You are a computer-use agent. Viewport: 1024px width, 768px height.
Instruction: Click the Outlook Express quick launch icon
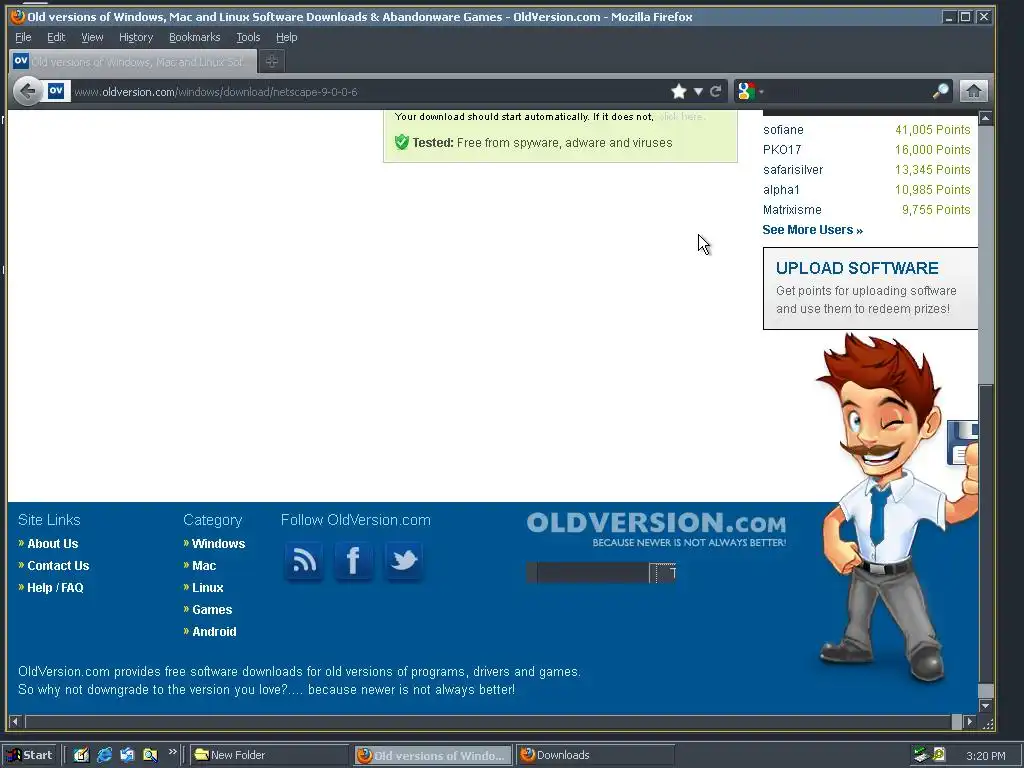tap(127, 755)
